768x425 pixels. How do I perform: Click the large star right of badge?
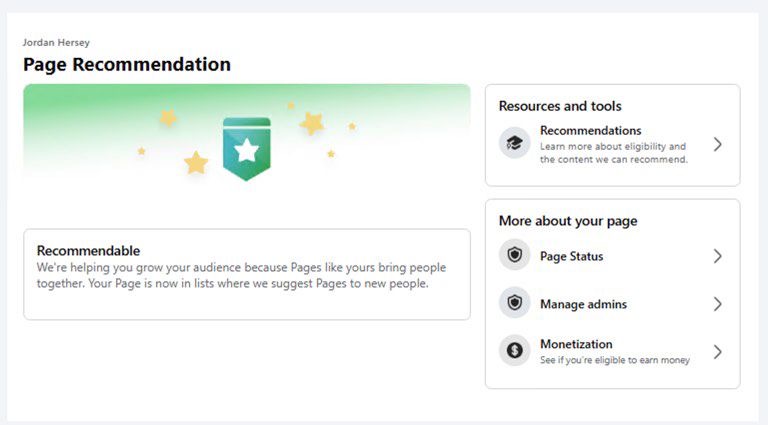(312, 123)
